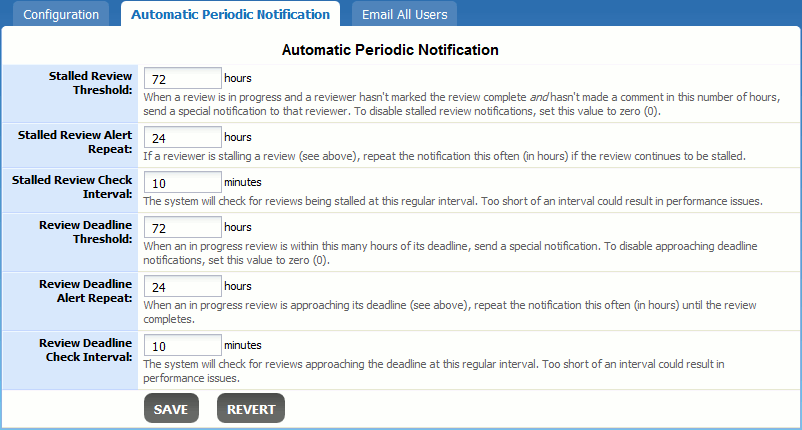
Task: Select the Automatic Periodic Notification tab
Action: tap(230, 15)
